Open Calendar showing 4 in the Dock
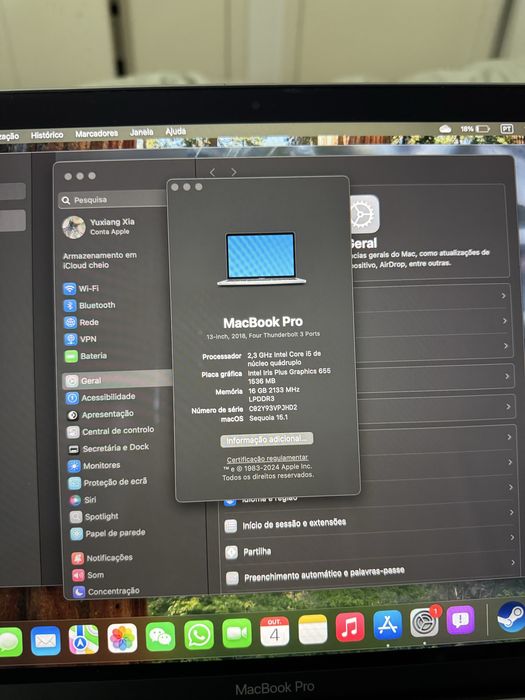525x700 pixels. point(275,631)
